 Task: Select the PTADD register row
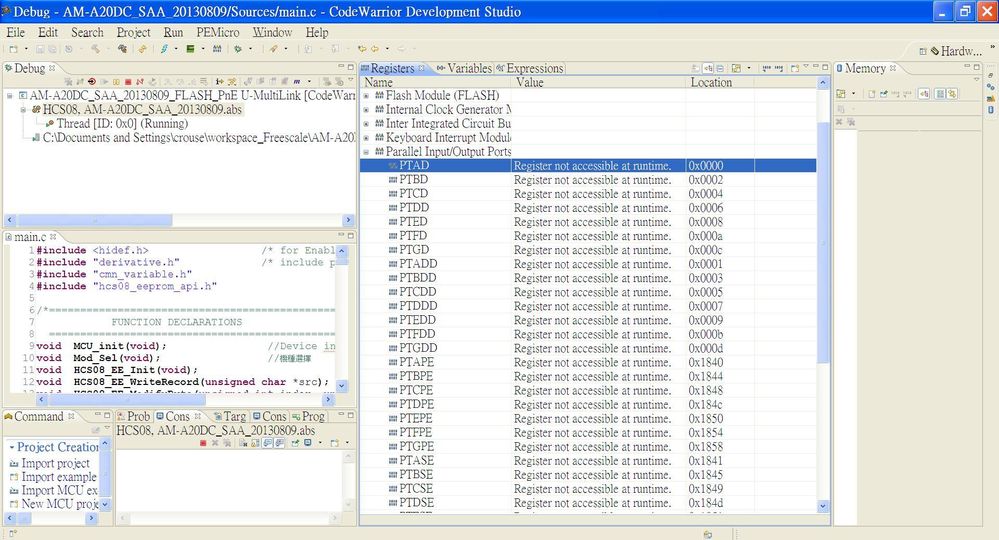[x=588, y=264]
